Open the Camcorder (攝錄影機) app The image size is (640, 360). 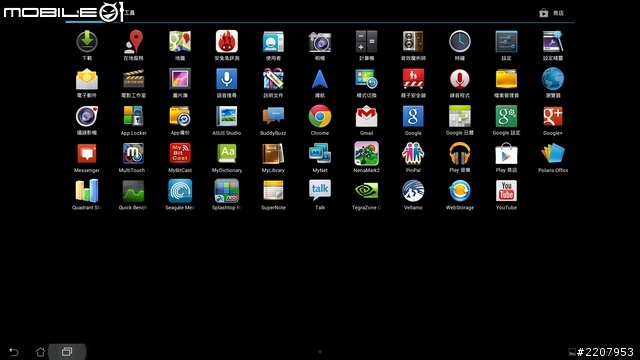(87, 116)
